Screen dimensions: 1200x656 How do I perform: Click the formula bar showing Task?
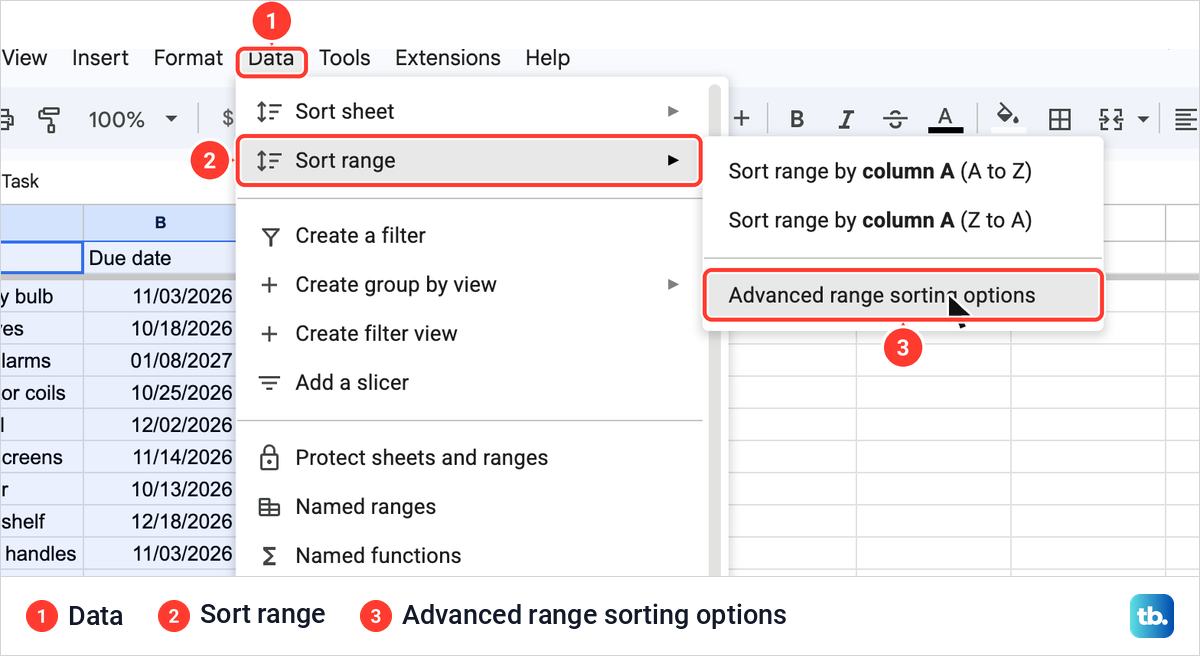tap(118, 181)
